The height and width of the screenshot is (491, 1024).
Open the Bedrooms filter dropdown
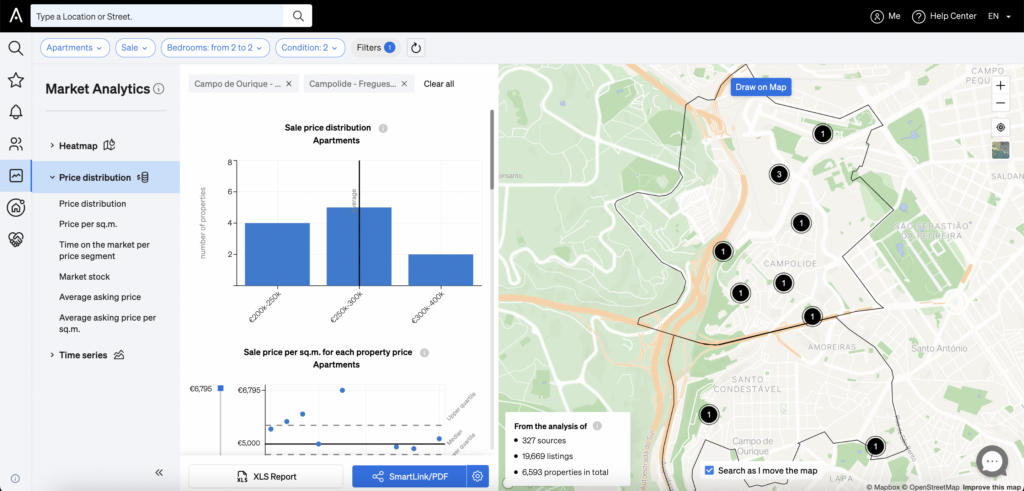[x=215, y=47]
